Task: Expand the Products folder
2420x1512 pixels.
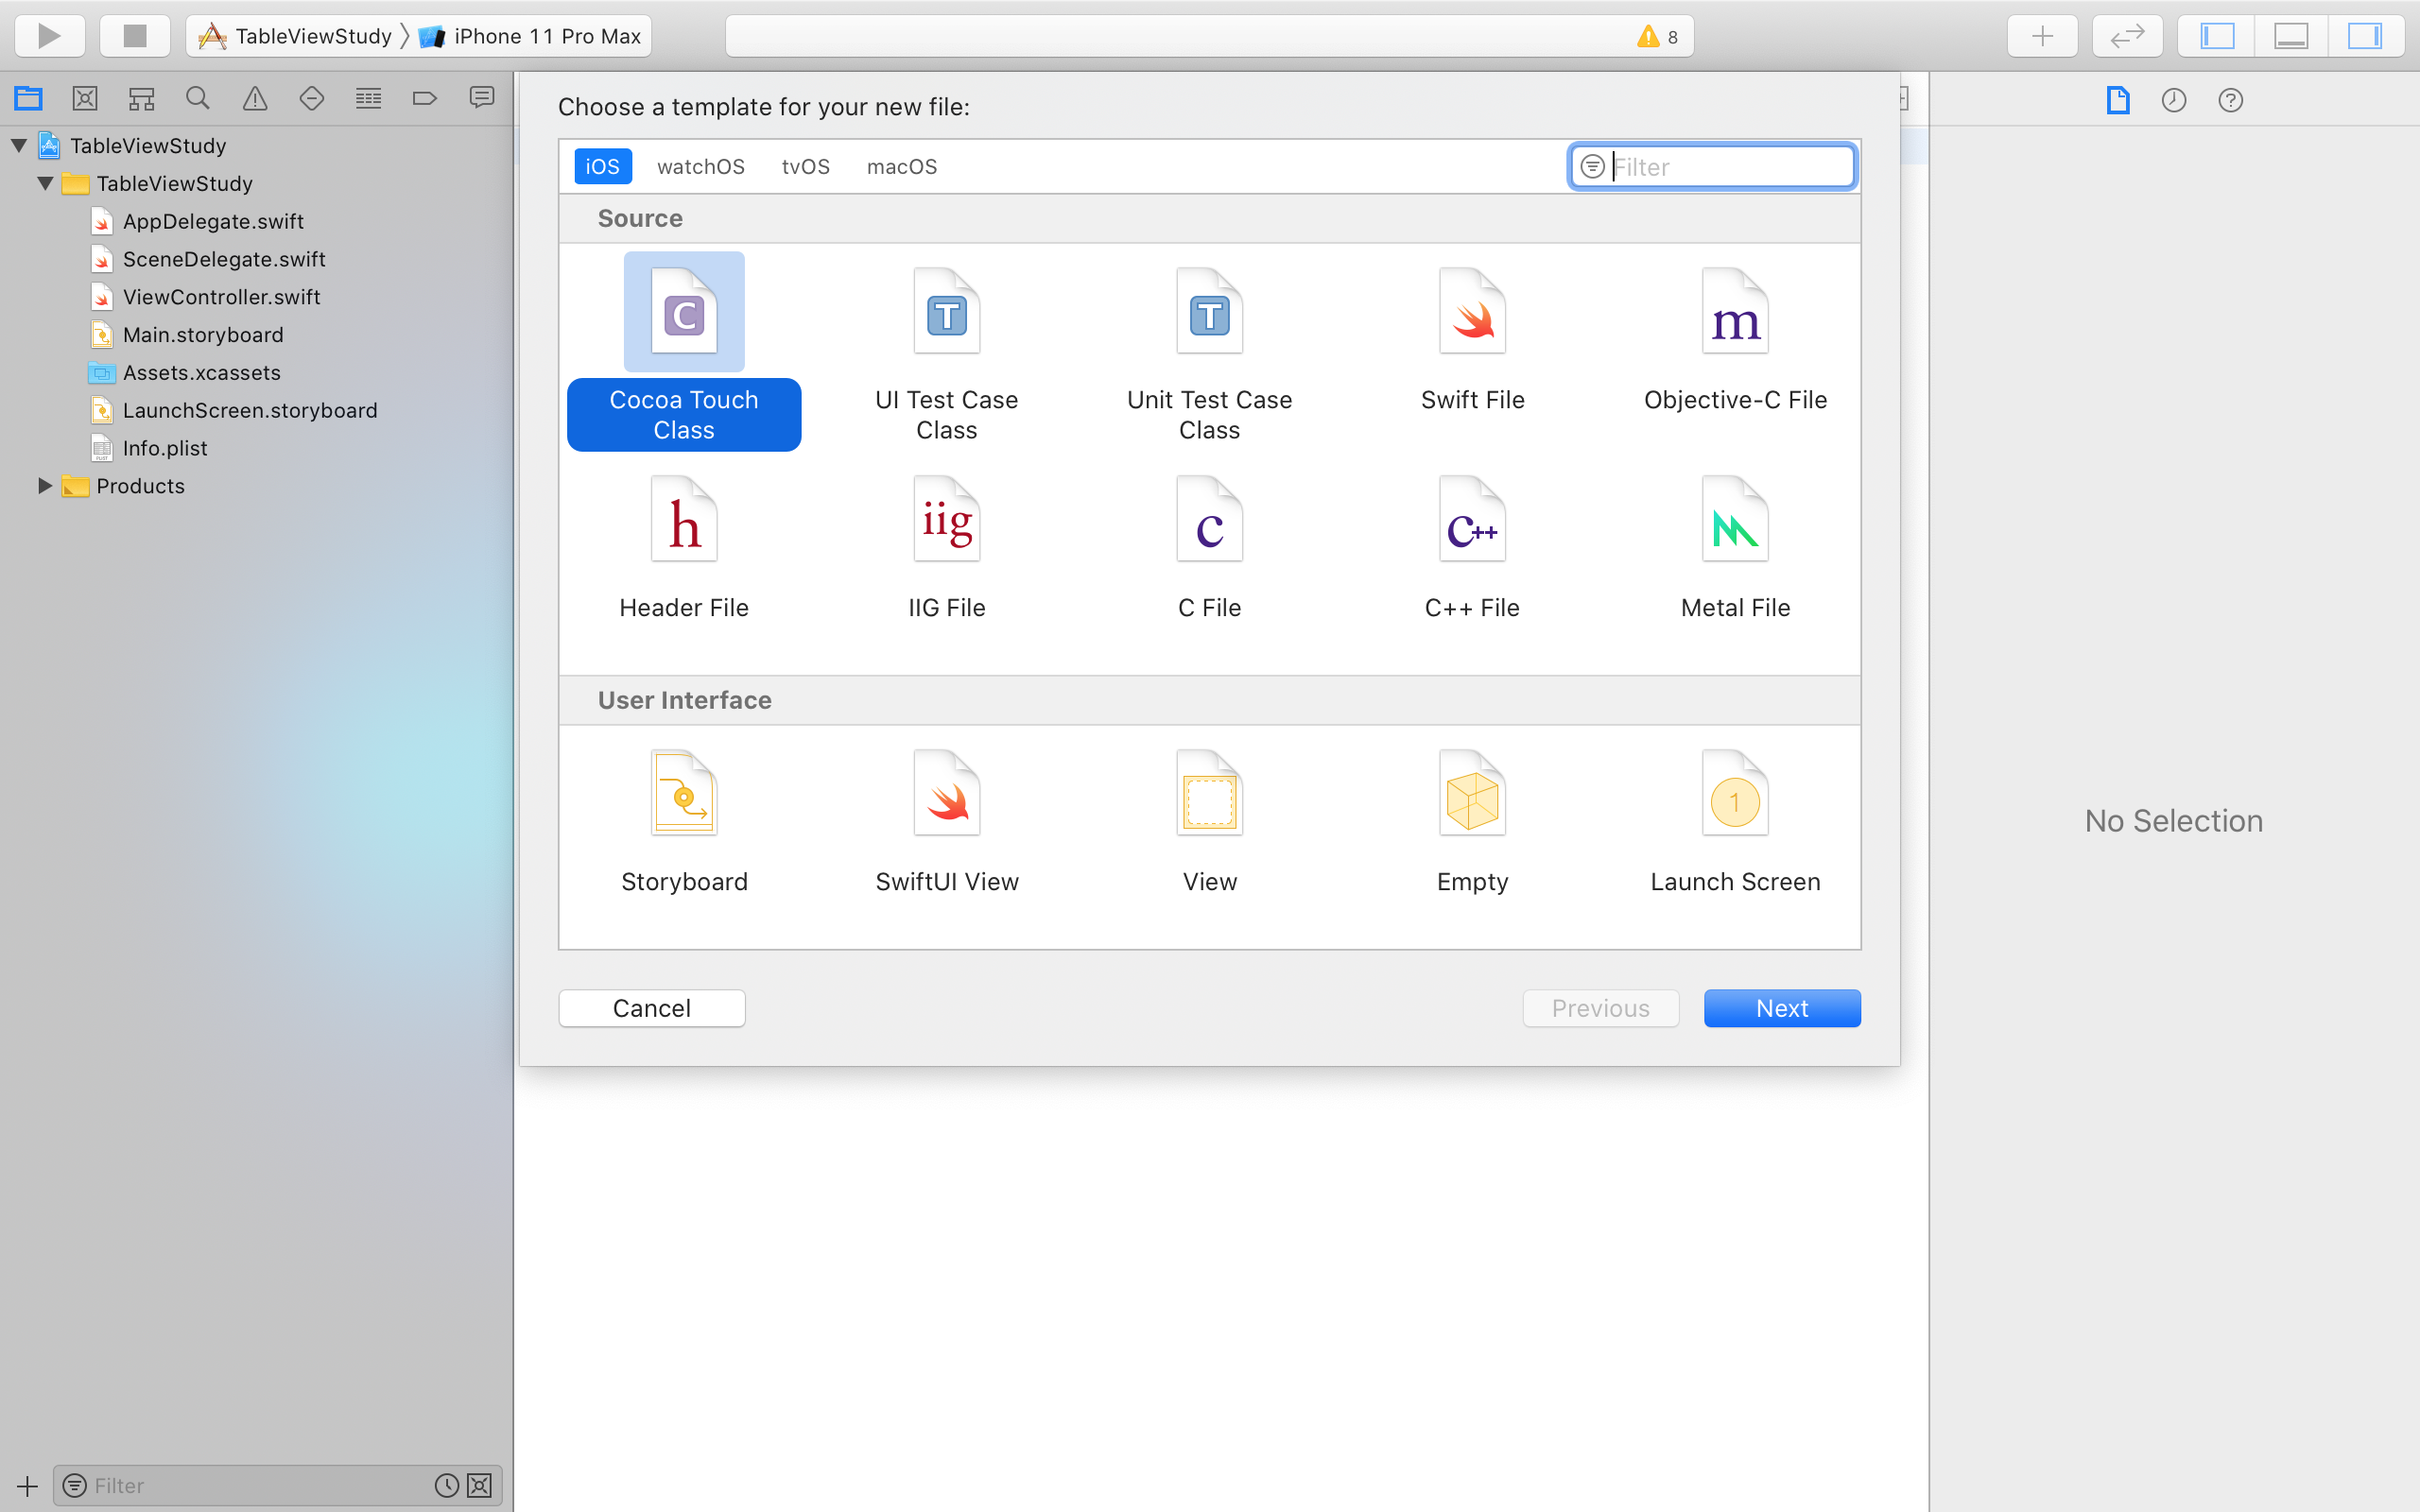Action: click(x=44, y=486)
